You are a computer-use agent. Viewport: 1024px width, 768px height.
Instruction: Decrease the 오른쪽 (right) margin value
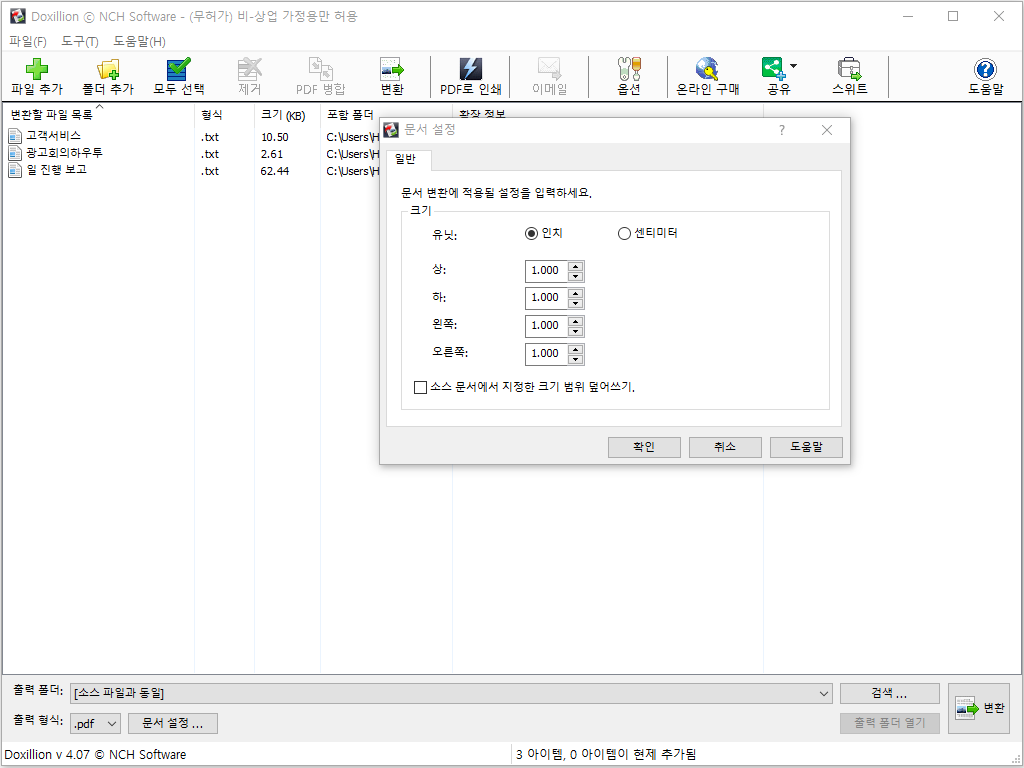(x=575, y=360)
